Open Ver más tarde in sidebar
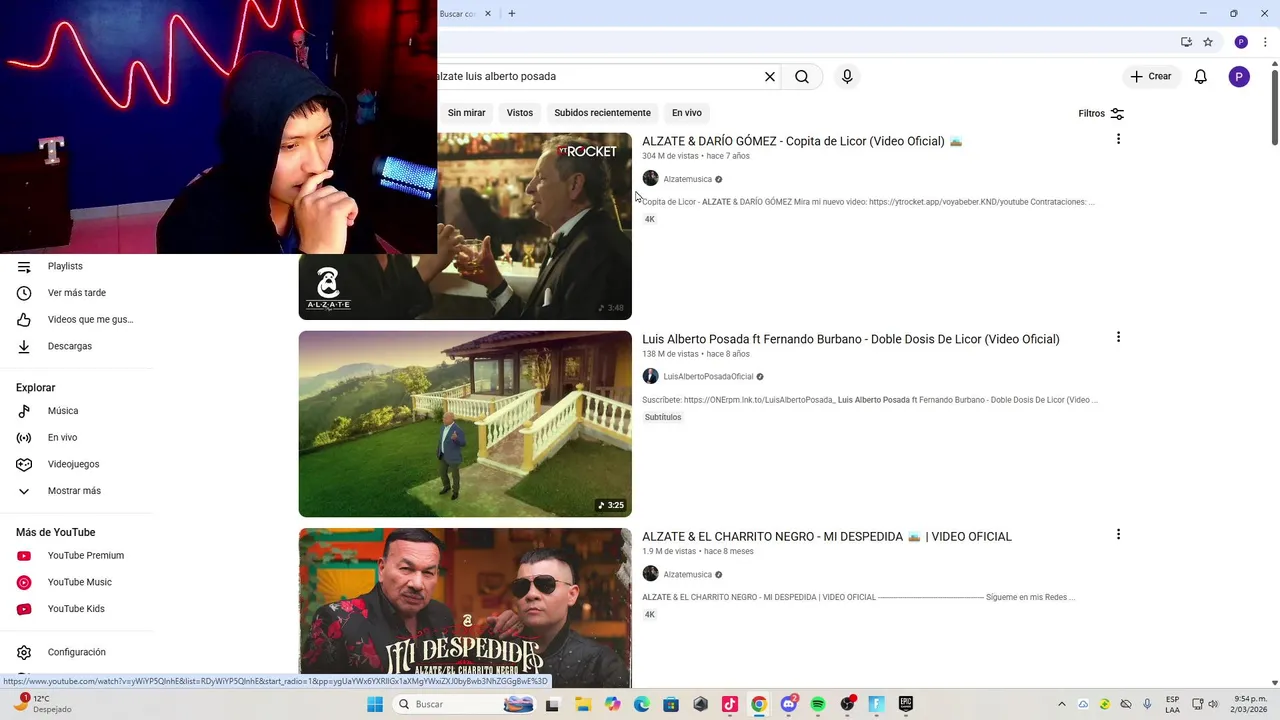This screenshot has width=1280, height=720. (76, 293)
